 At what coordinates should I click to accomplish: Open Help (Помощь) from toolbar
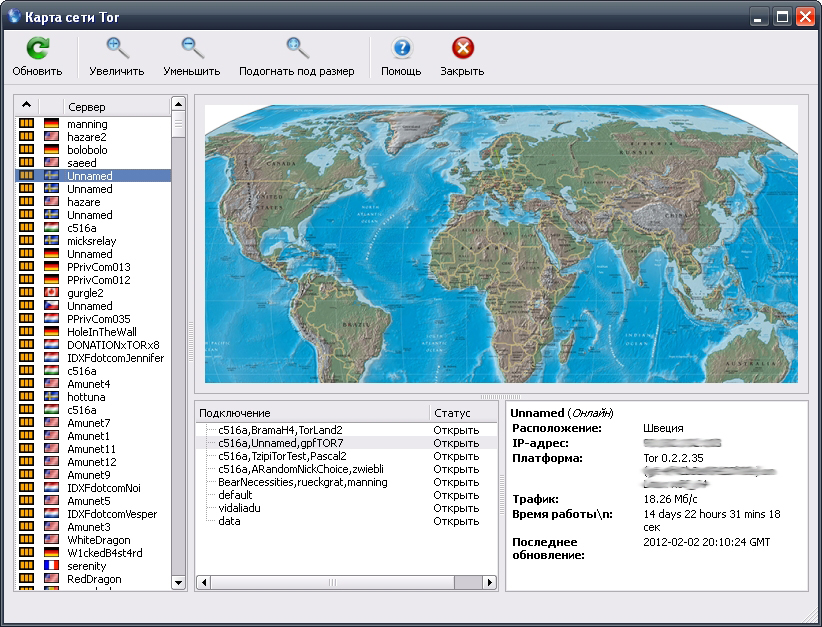click(401, 48)
